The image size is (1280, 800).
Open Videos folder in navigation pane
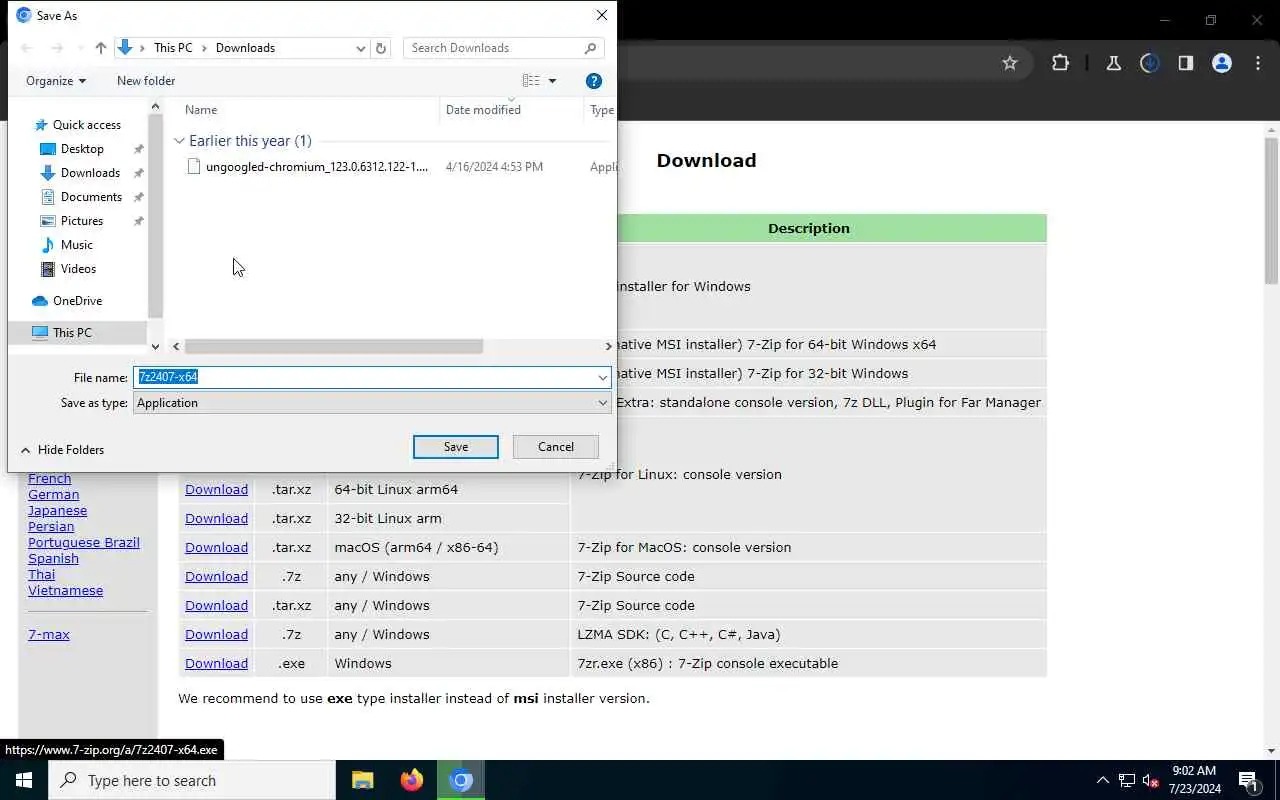click(78, 269)
